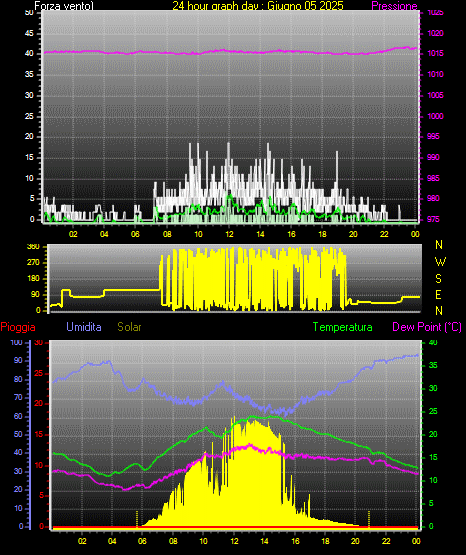Click the Pioggia legend label
Screen dimensions: 466x555
pos(18,327)
